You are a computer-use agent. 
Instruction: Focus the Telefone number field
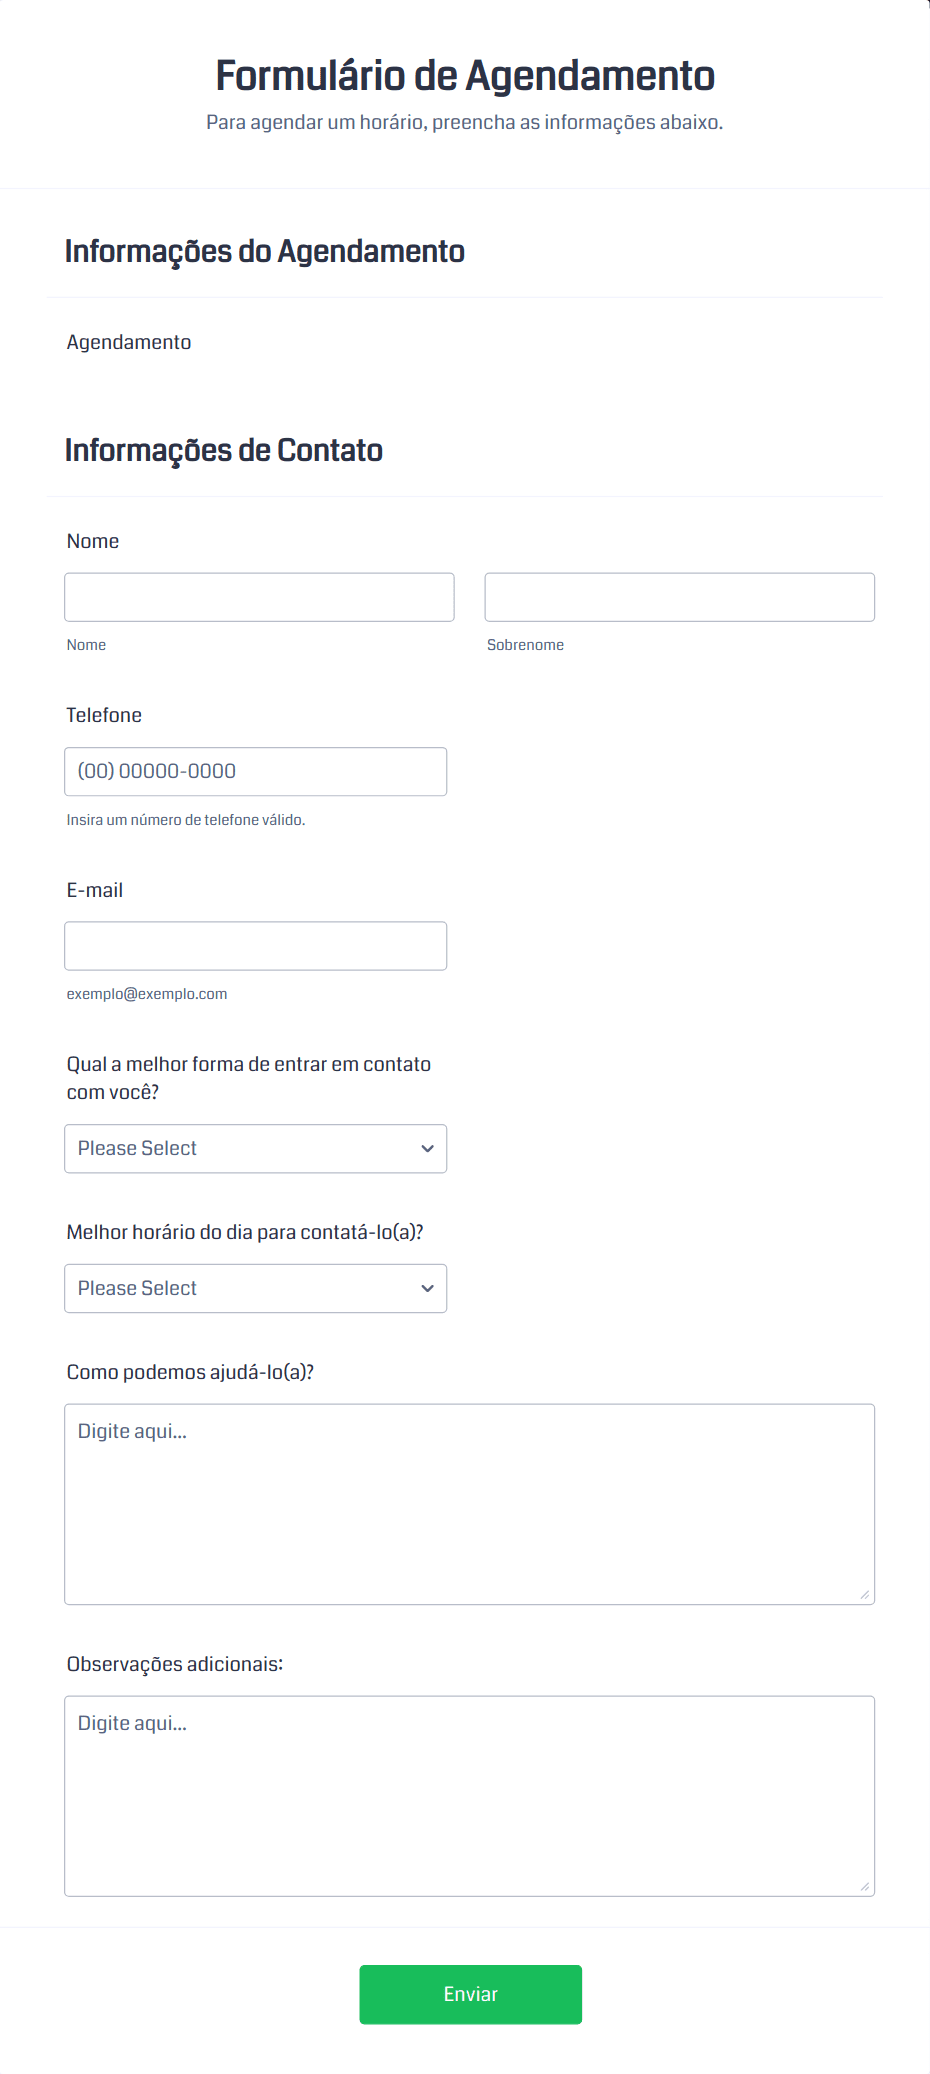255,771
